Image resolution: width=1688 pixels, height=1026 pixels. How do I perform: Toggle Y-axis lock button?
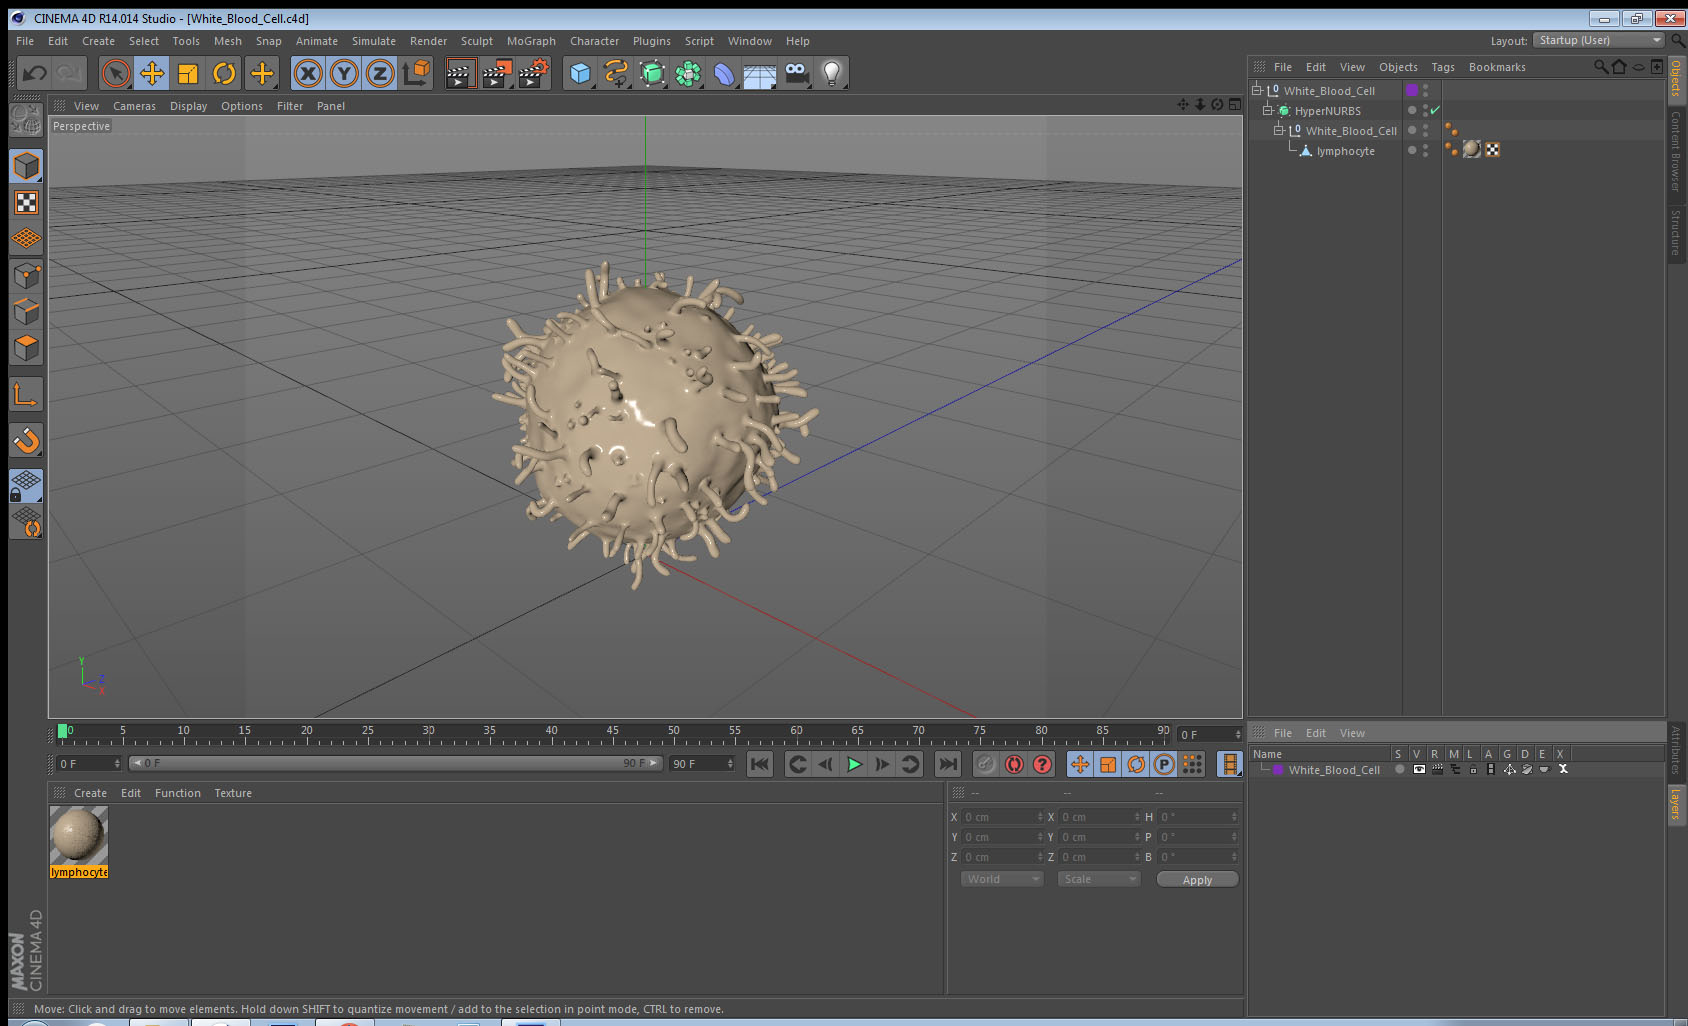point(344,73)
